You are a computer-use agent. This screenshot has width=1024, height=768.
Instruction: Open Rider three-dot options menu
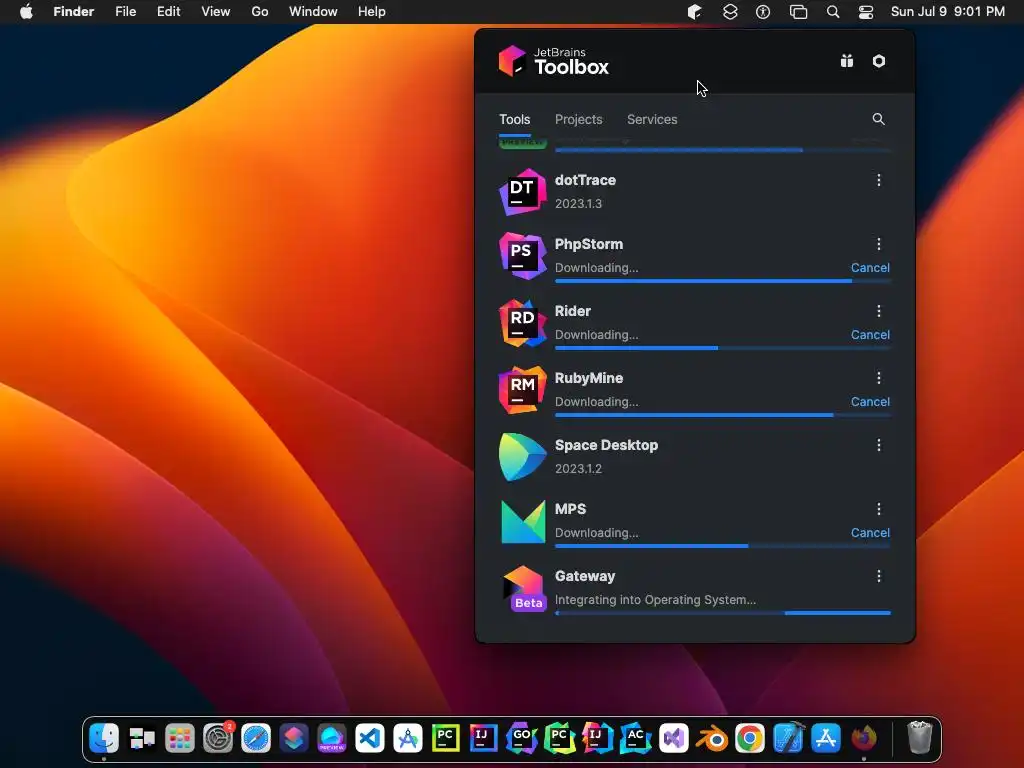point(878,311)
